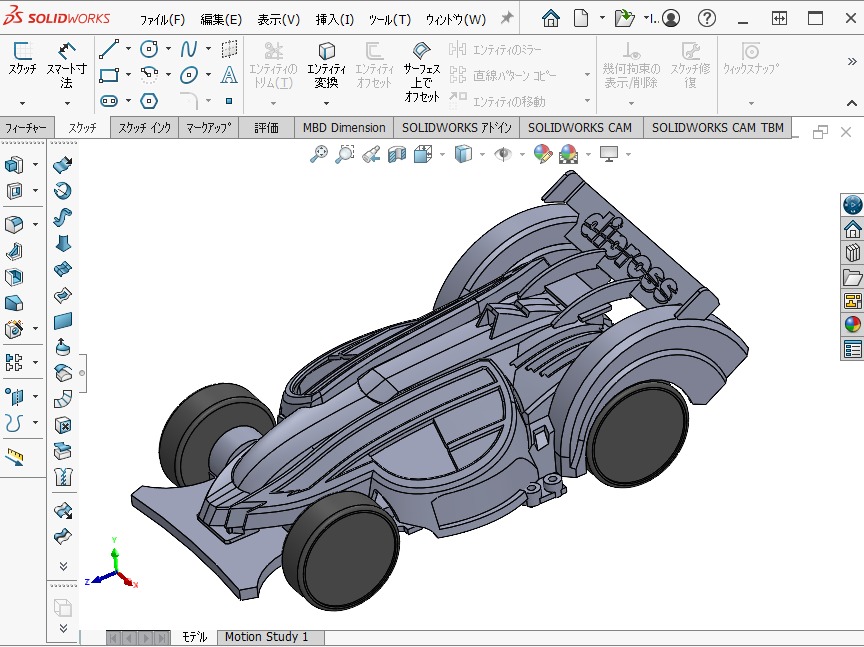The image size is (864, 647).
Task: Click the Extruded Surface icon in the surfaces toolbar
Action: (63, 164)
